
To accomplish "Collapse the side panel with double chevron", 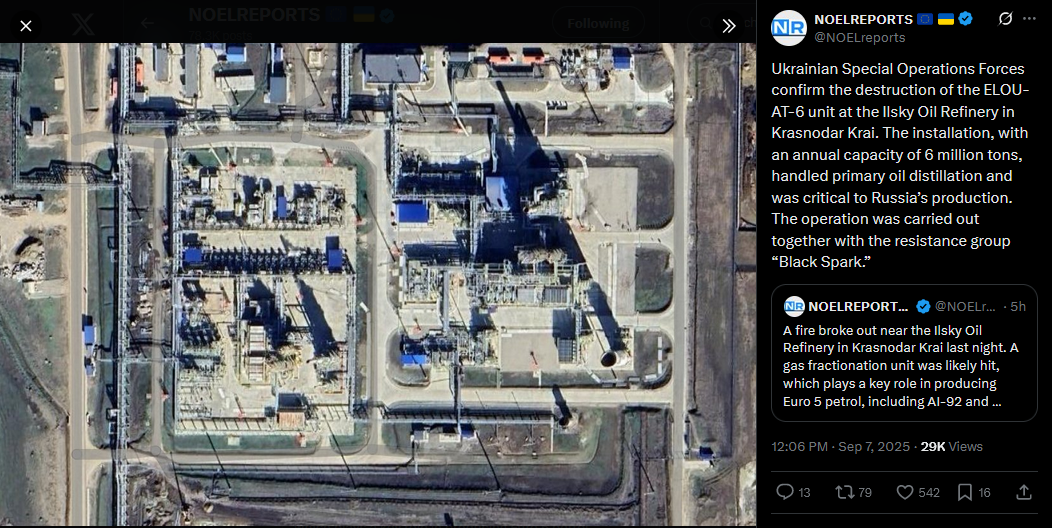I will click(729, 26).
